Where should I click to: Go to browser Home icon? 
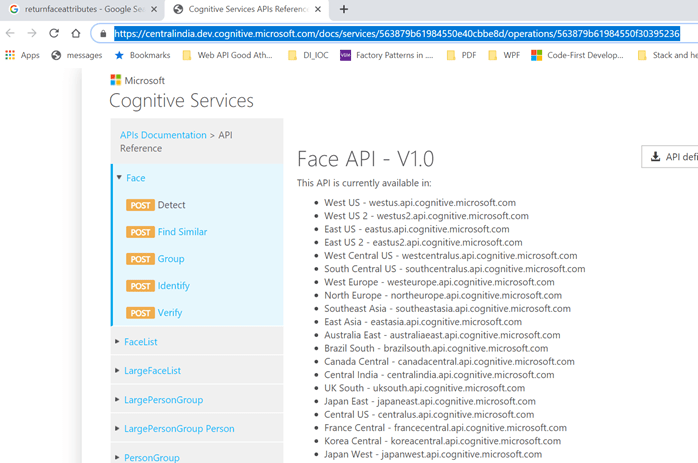coord(76,33)
